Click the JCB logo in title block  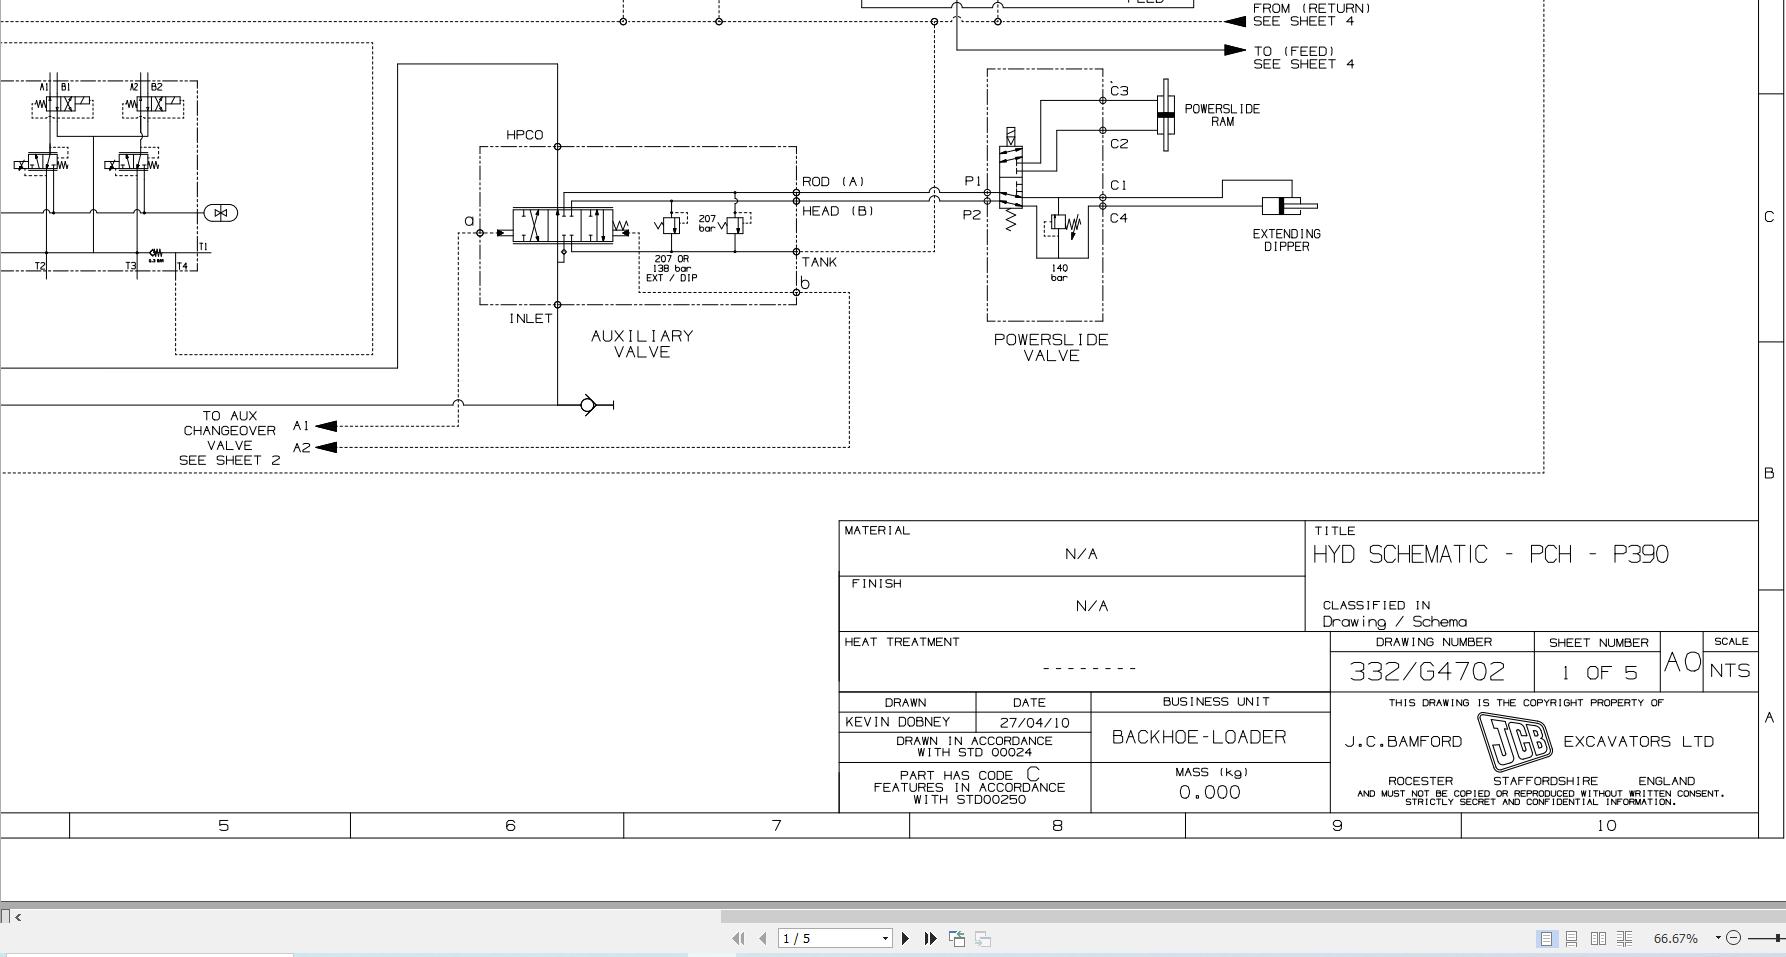(x=1516, y=741)
